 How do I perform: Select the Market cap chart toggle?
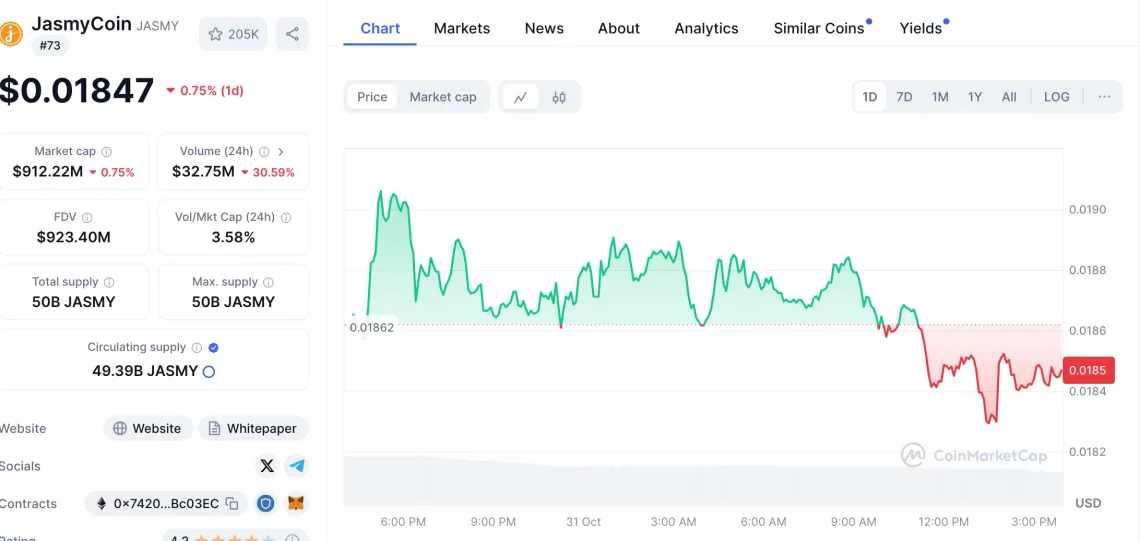(443, 97)
